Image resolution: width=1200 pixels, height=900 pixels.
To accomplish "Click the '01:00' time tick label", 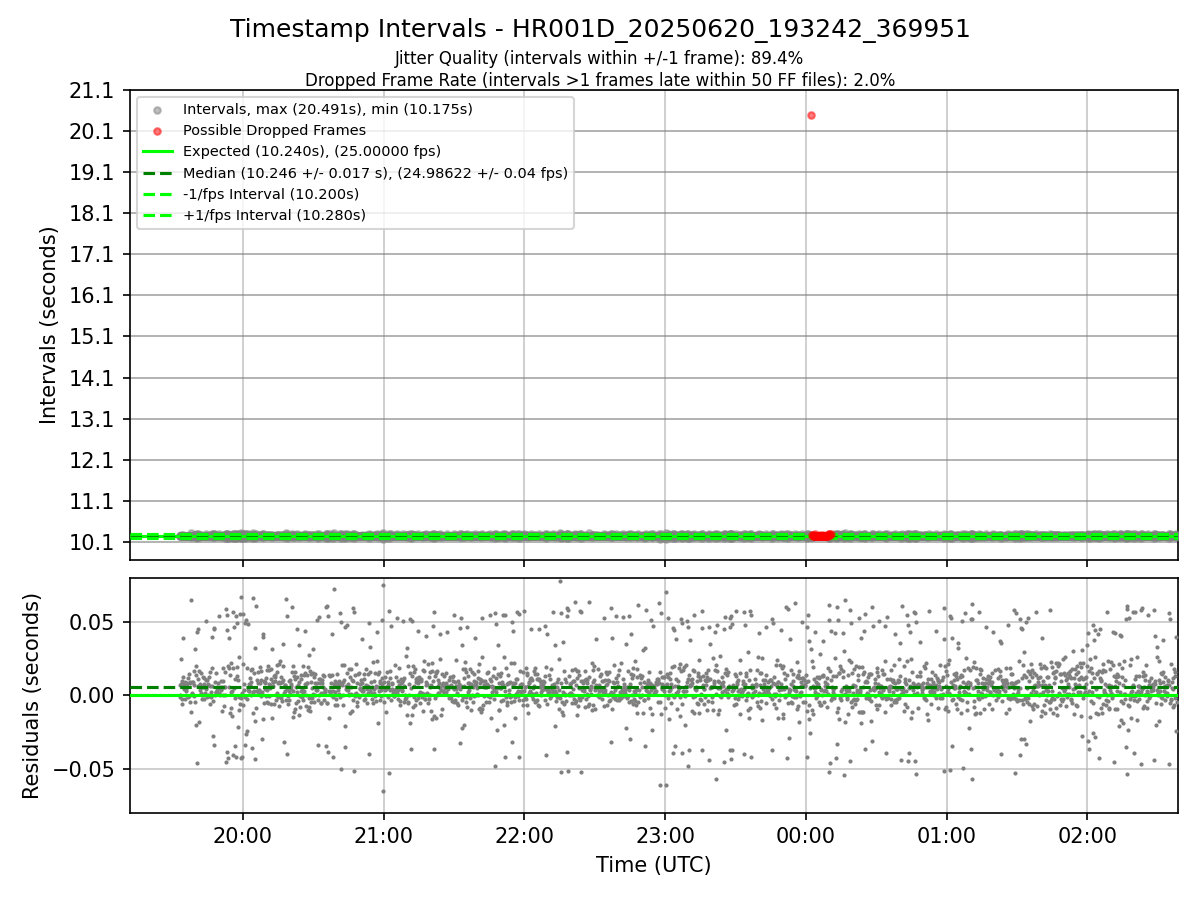I will (947, 835).
